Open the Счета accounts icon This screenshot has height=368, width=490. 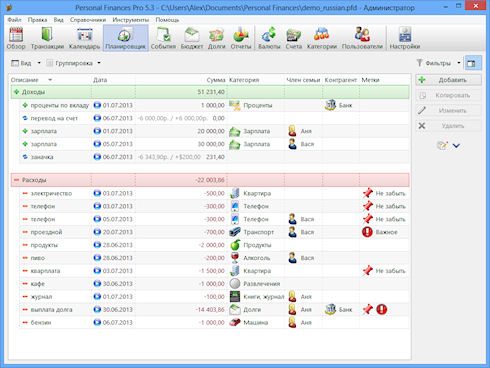click(x=293, y=38)
